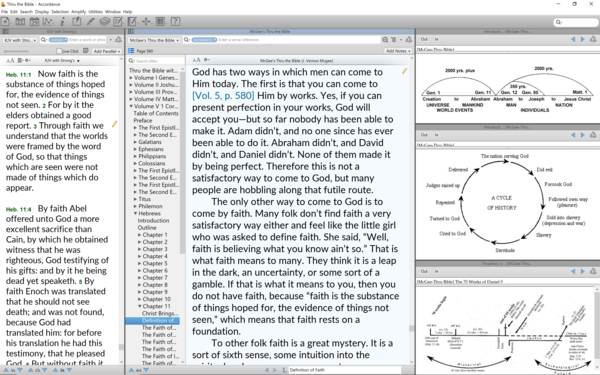This screenshot has width=600, height=375.
Task: Click the text size AA icon in McGee's pane
Action: click(x=196, y=60)
